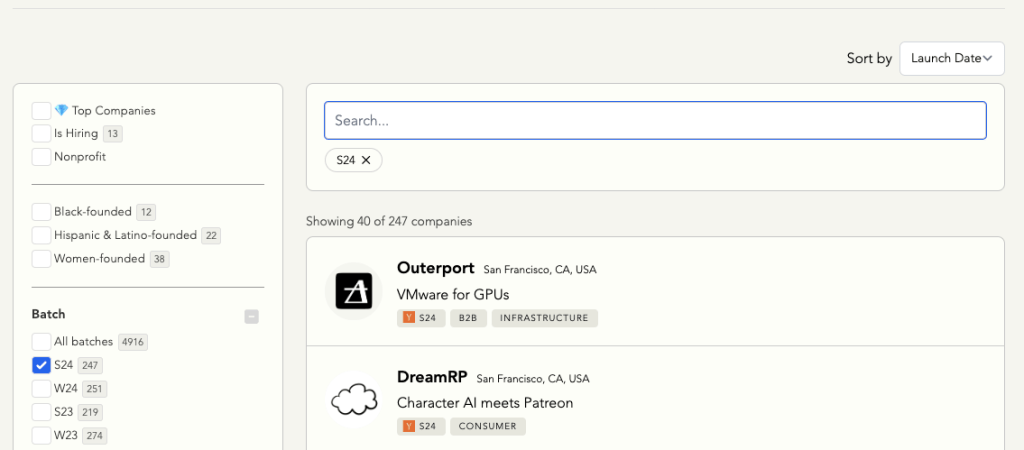Enable the Black-founded filter
Viewport: 1024px width, 450px height.
click(41, 212)
